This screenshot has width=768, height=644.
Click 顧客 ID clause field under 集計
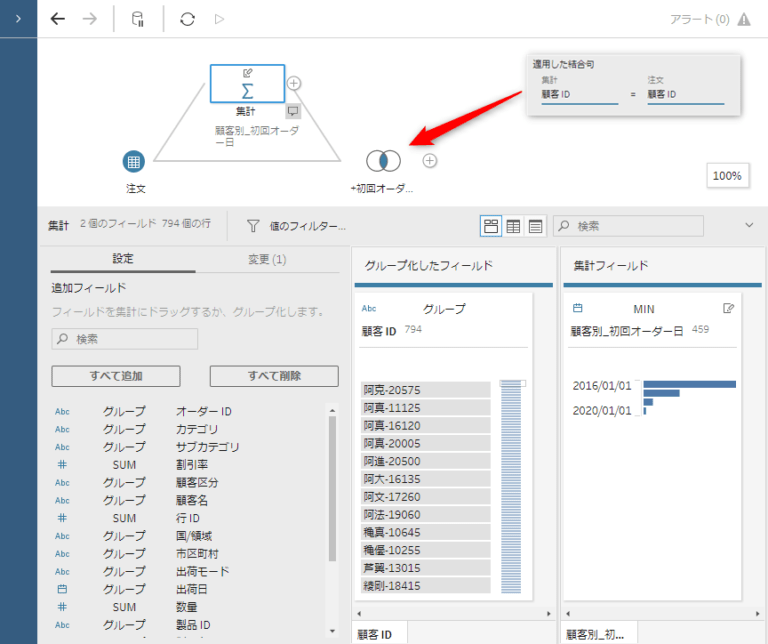pyautogui.click(x=579, y=95)
